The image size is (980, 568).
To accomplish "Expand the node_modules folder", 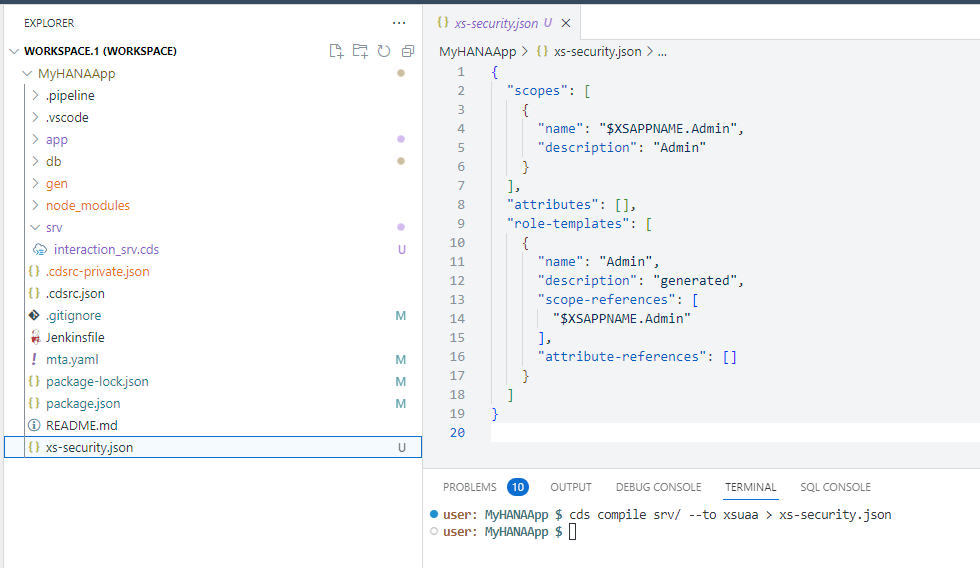I will 35,206.
